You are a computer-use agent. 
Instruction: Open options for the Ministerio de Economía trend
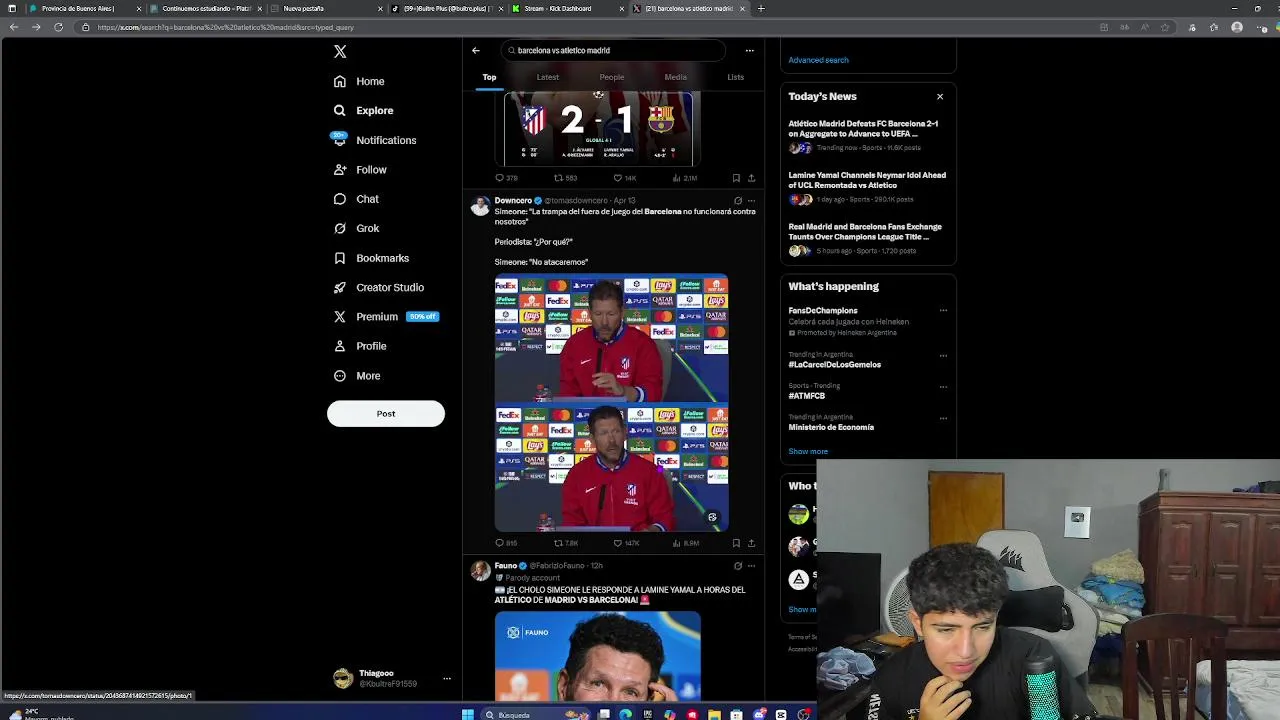tap(943, 418)
